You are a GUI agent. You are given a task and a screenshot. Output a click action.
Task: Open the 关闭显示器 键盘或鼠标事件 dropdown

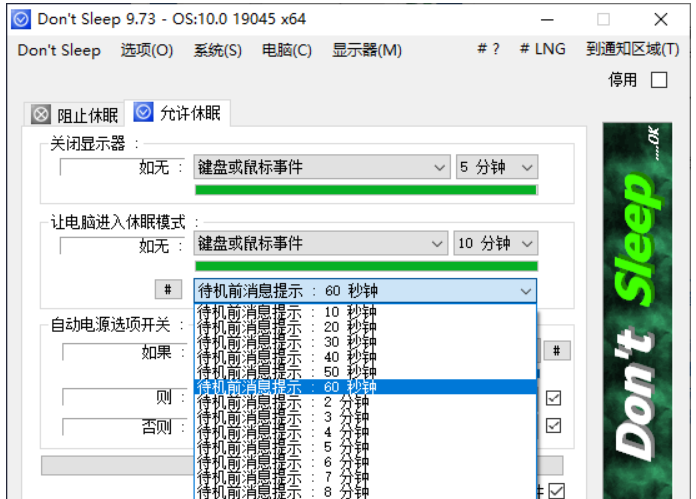tap(322, 167)
